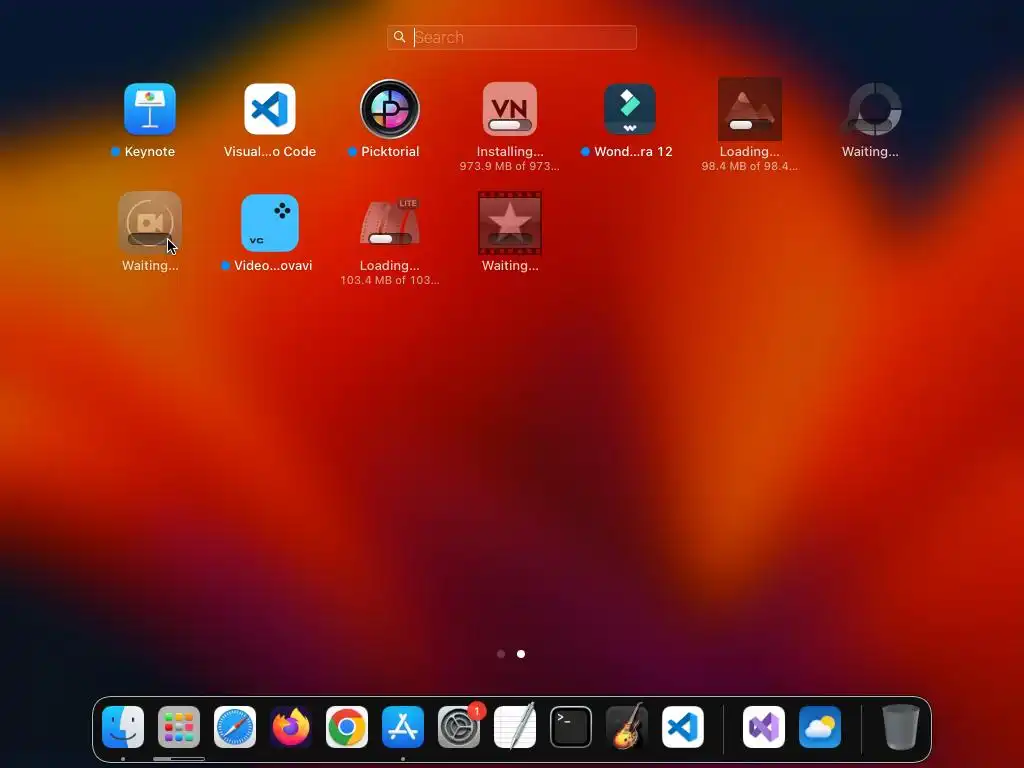
Task: Open GarageBand from the Dock
Action: tap(627, 727)
